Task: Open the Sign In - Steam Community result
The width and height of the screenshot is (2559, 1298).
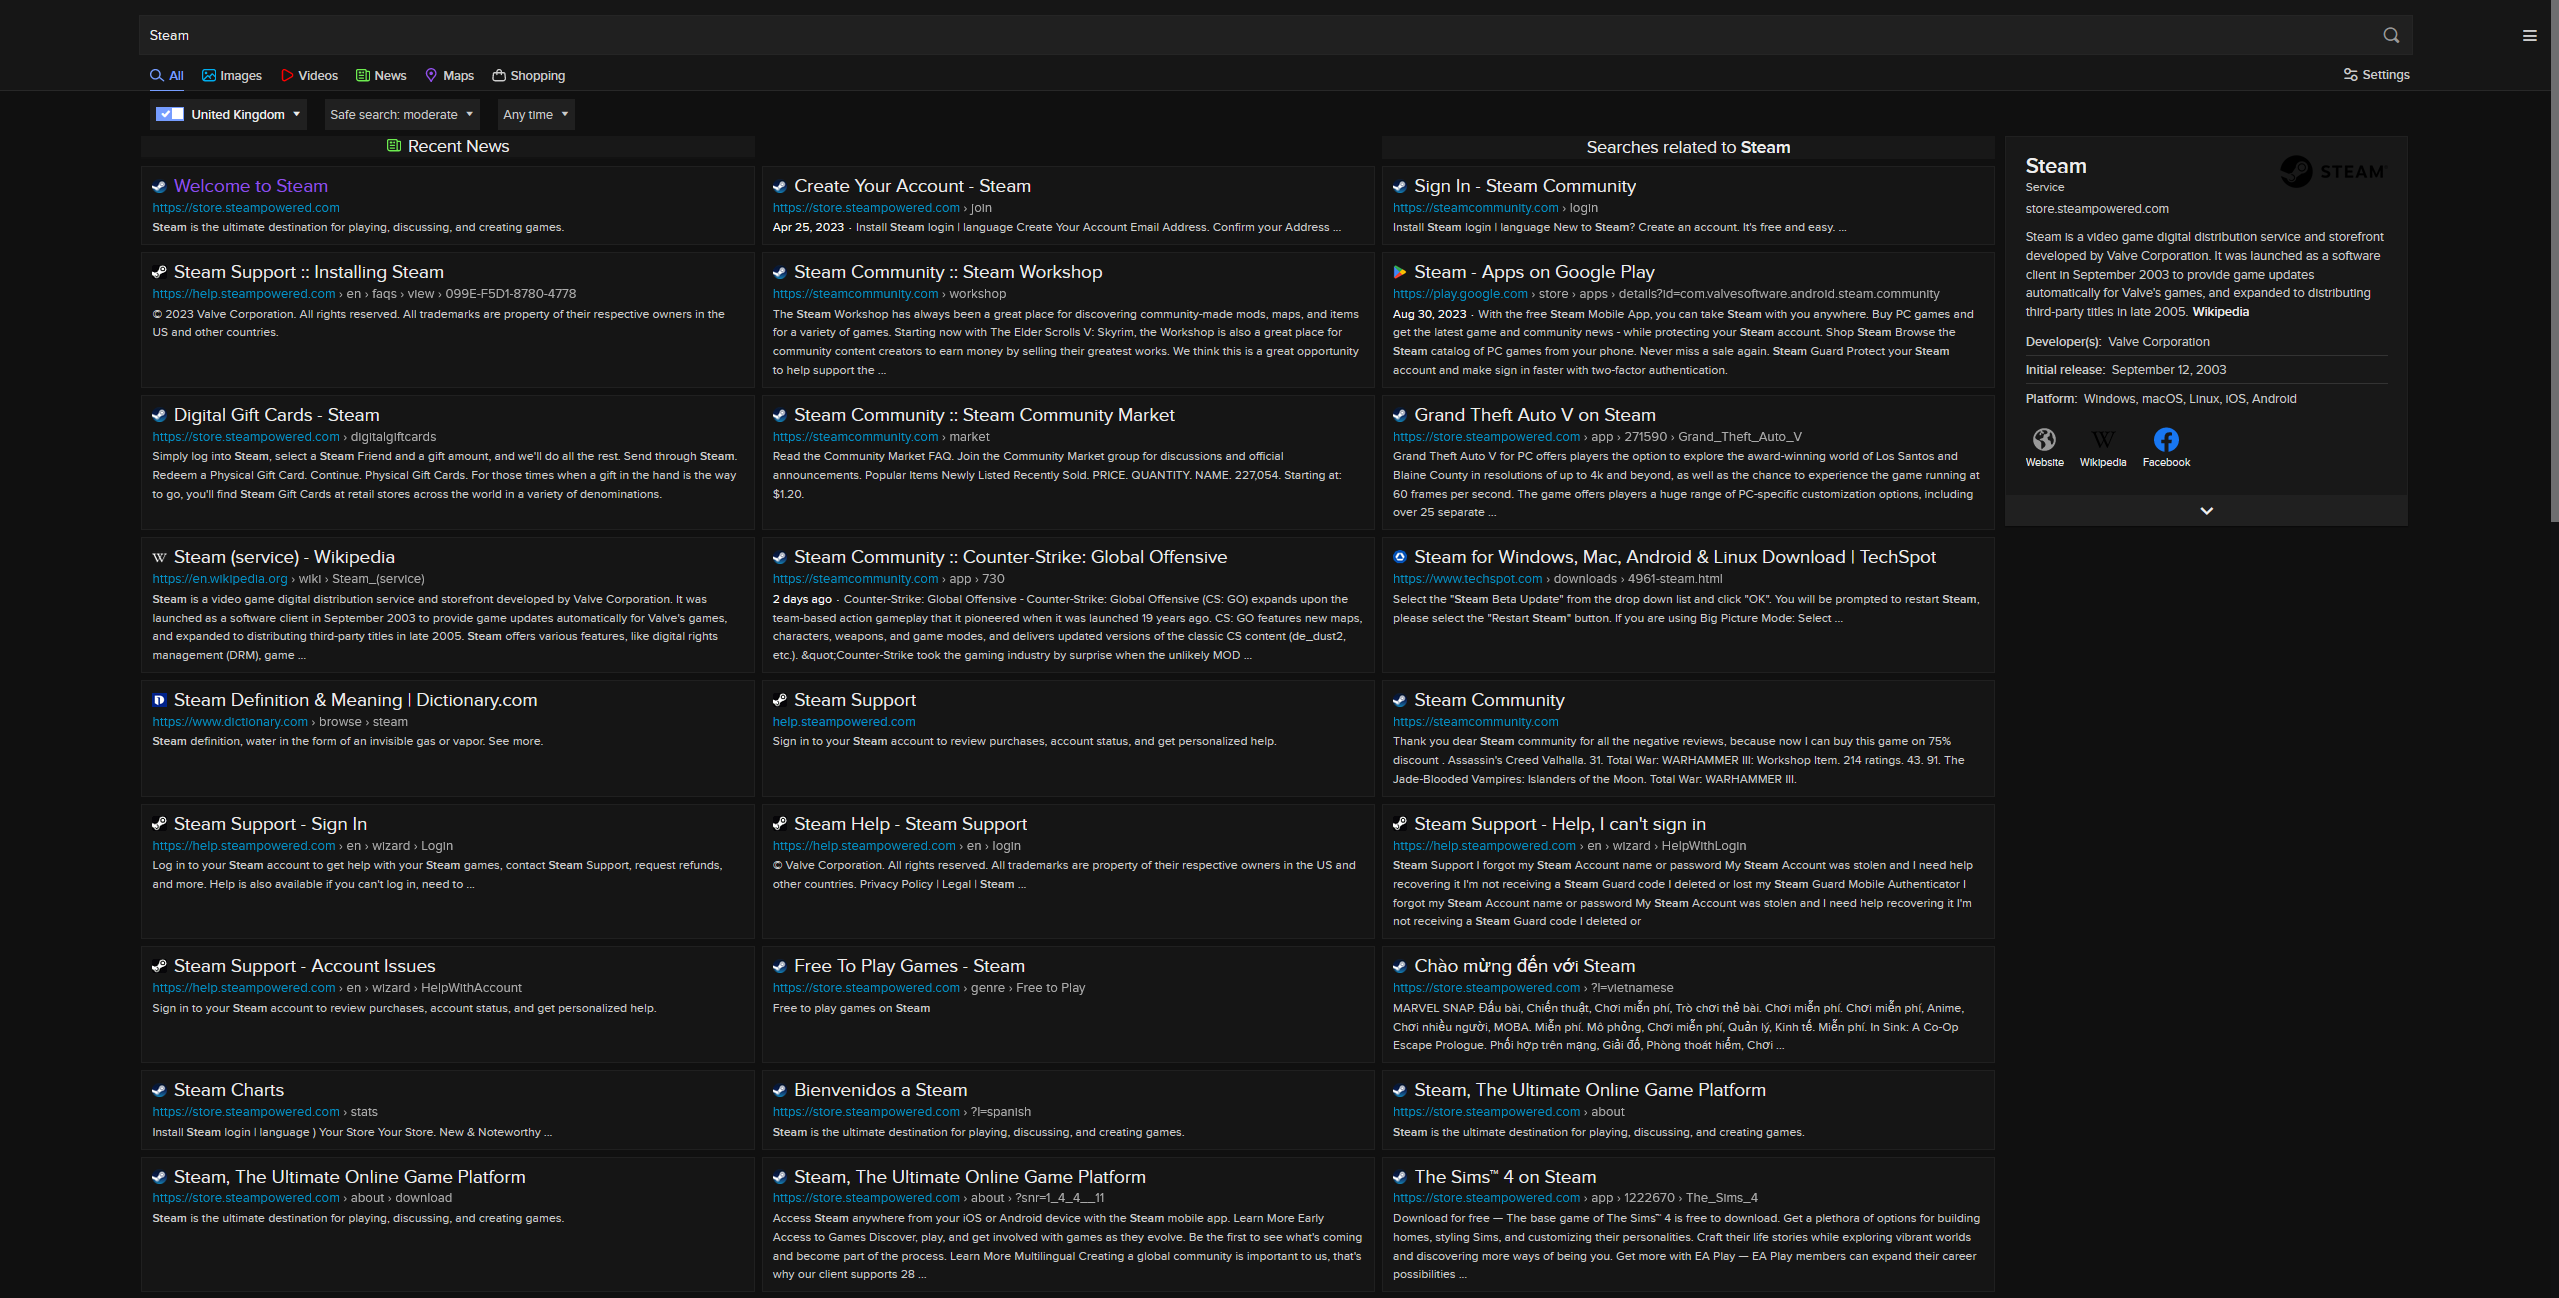Action: click(x=1524, y=186)
